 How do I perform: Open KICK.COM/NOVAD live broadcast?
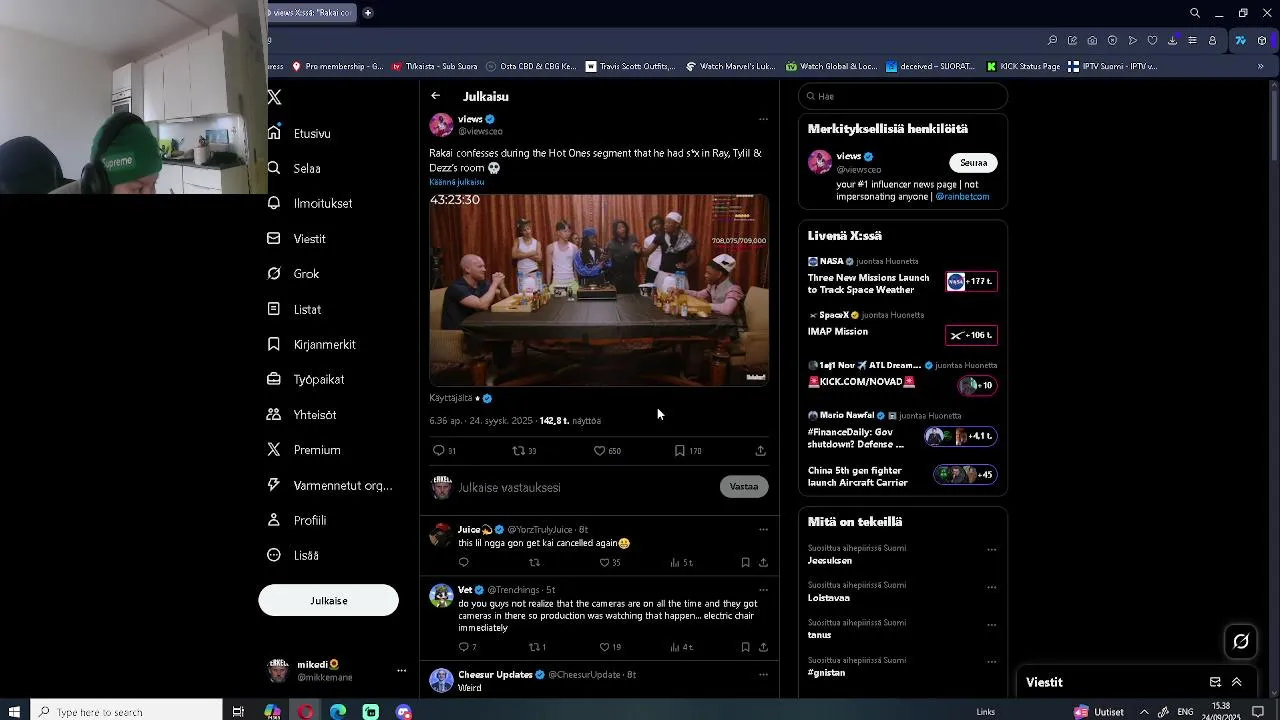[x=903, y=378]
